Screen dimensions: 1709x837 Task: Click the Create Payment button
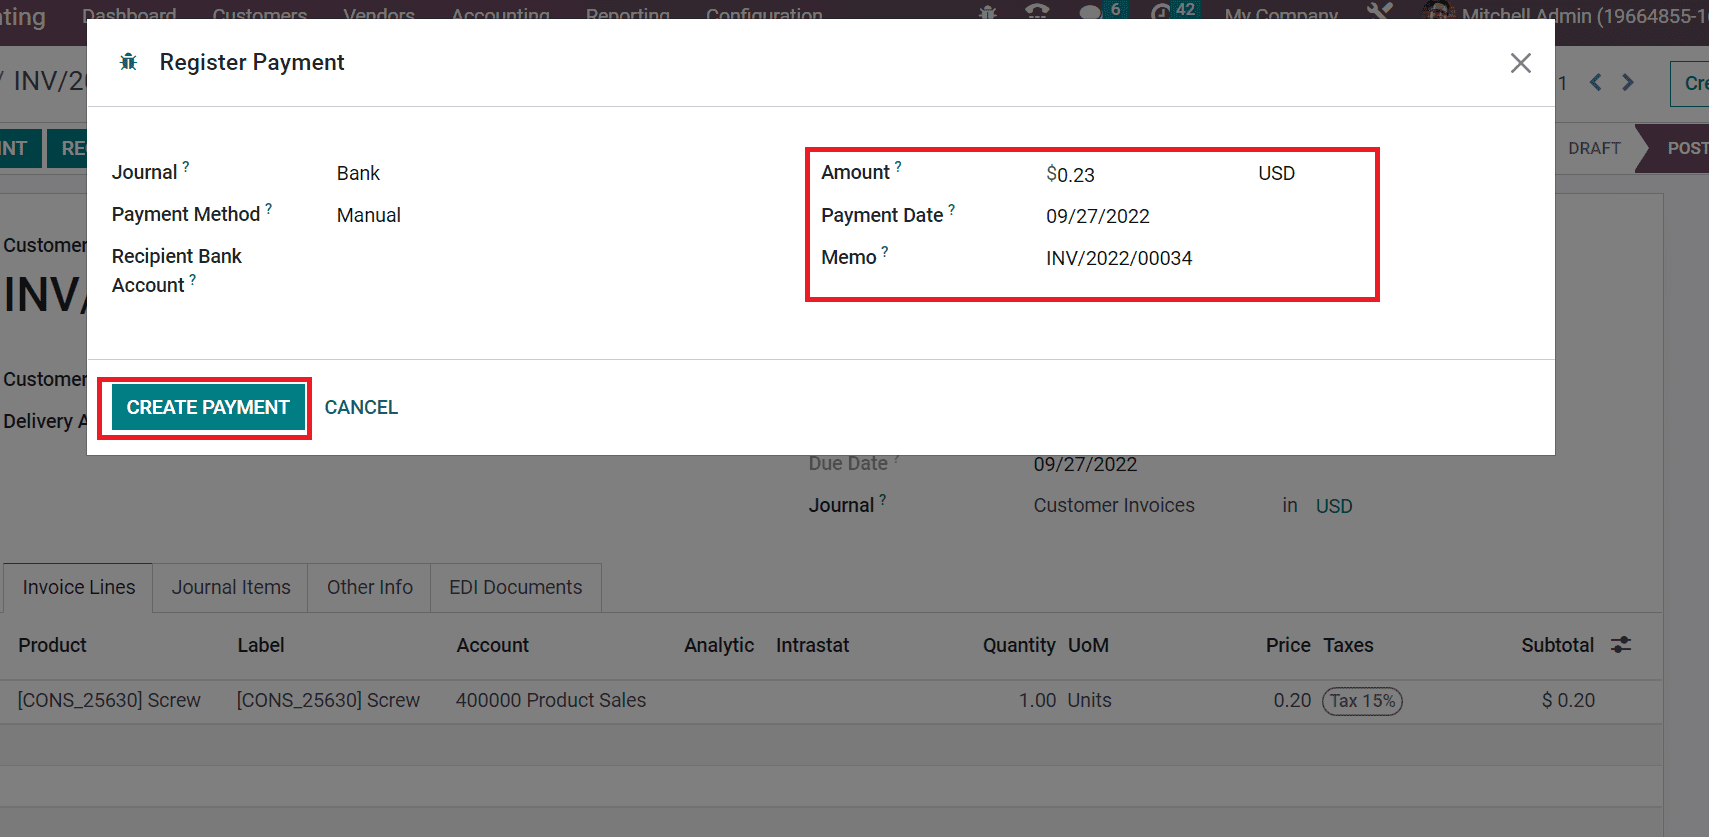coord(208,407)
